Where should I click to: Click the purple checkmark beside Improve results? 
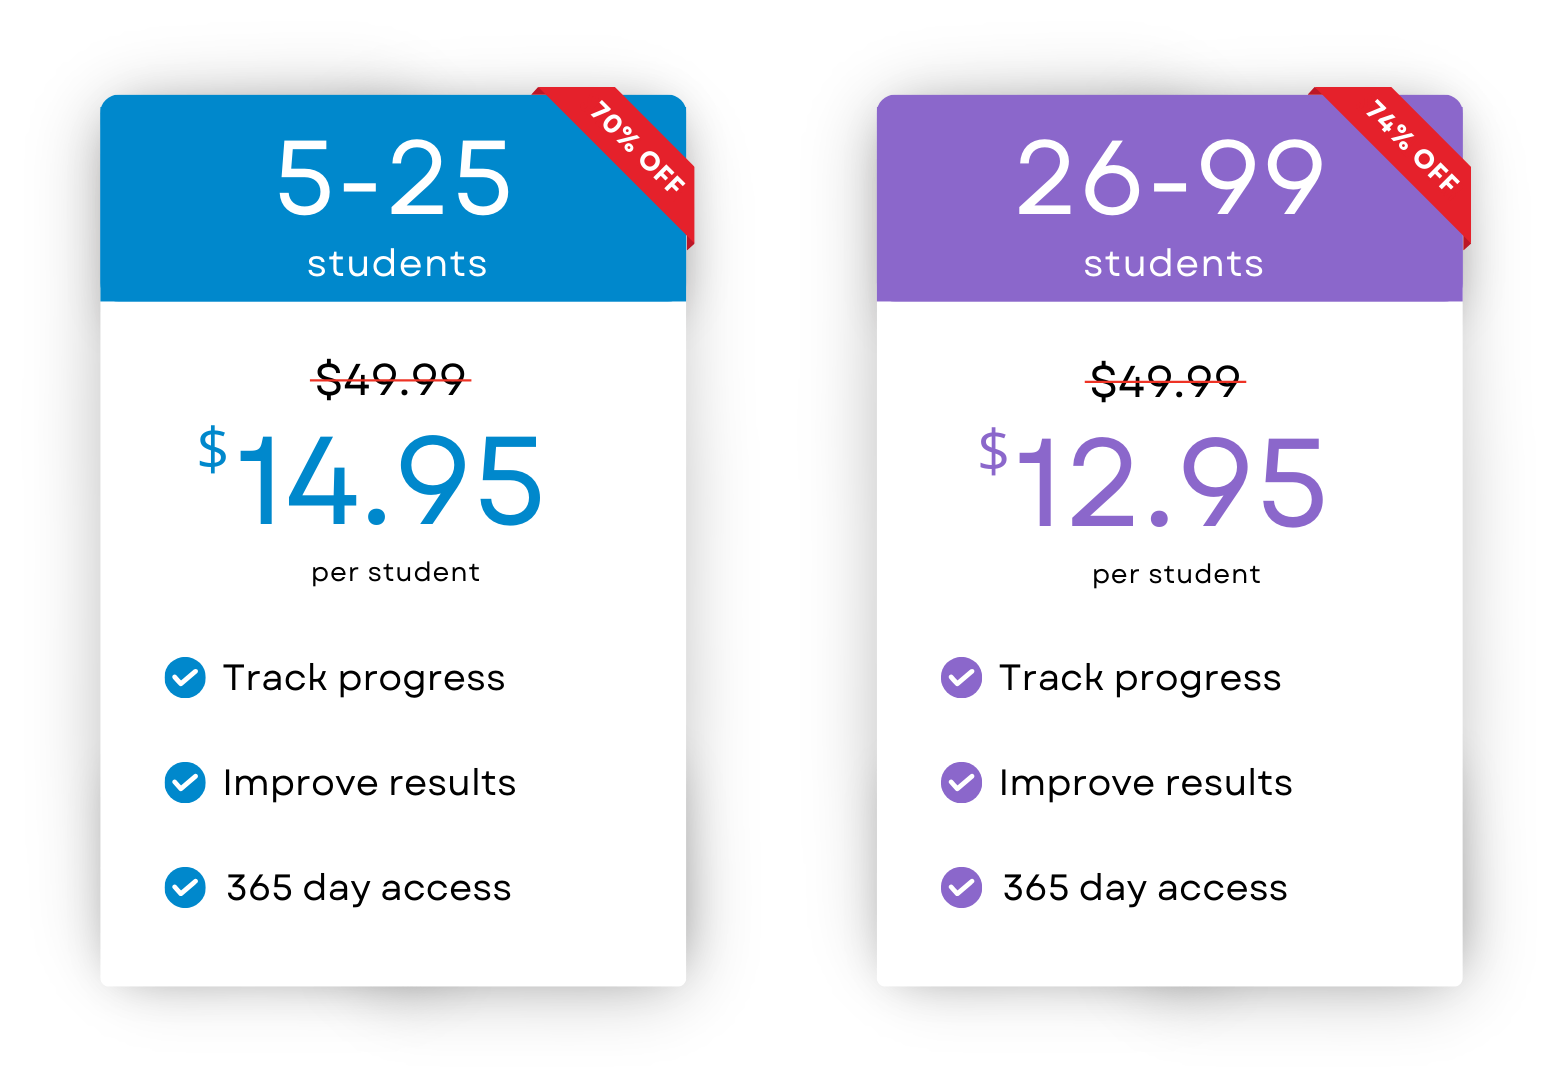(x=961, y=782)
